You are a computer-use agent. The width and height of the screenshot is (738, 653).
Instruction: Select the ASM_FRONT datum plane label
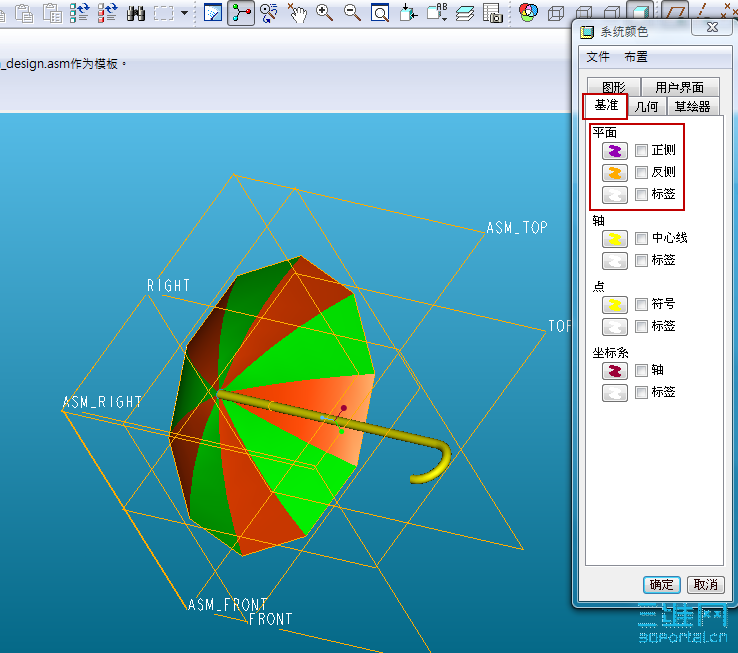tap(227, 605)
